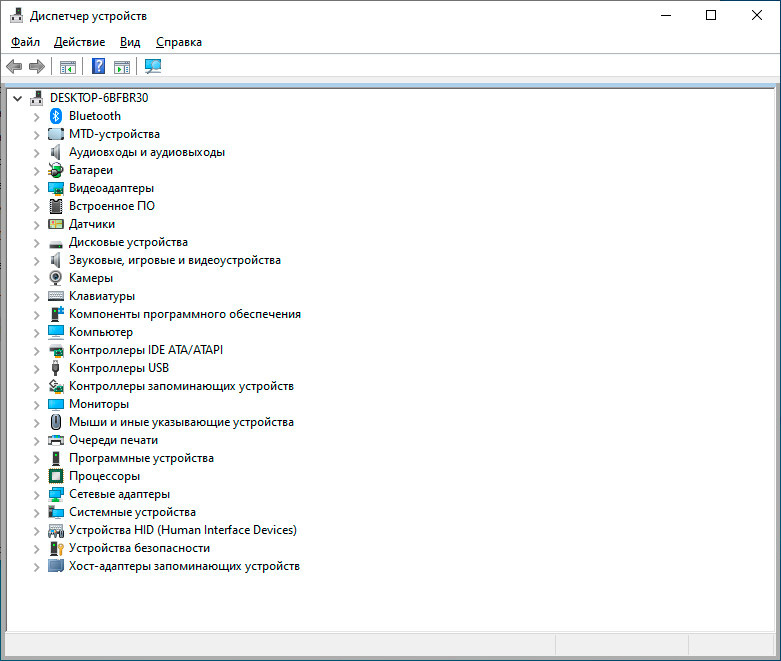This screenshot has width=781, height=661.
Task: Click the Back arrow in toolbar
Action: (14, 67)
